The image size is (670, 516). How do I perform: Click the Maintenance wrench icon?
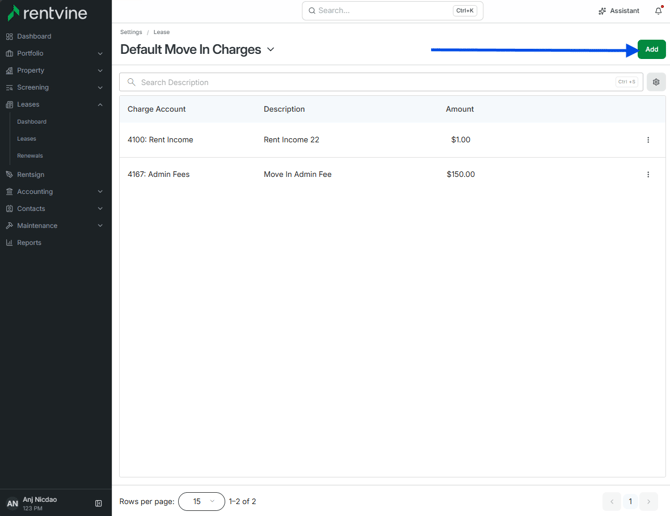click(9, 226)
